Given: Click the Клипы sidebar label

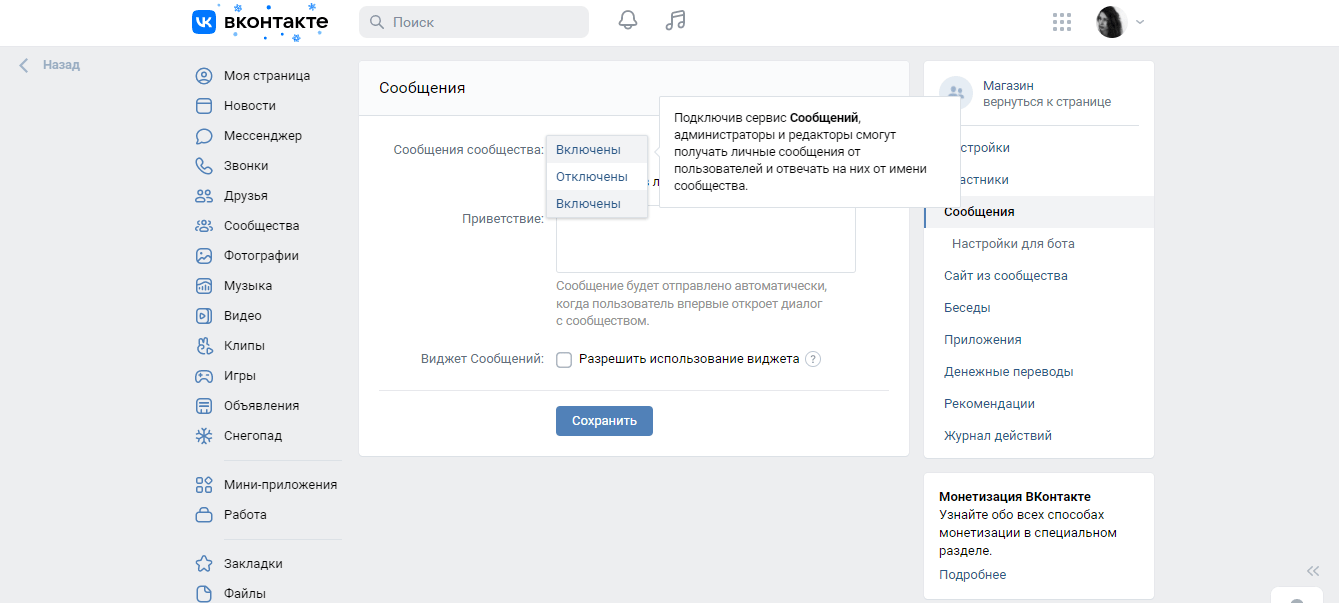Looking at the screenshot, I should click(x=244, y=346).
